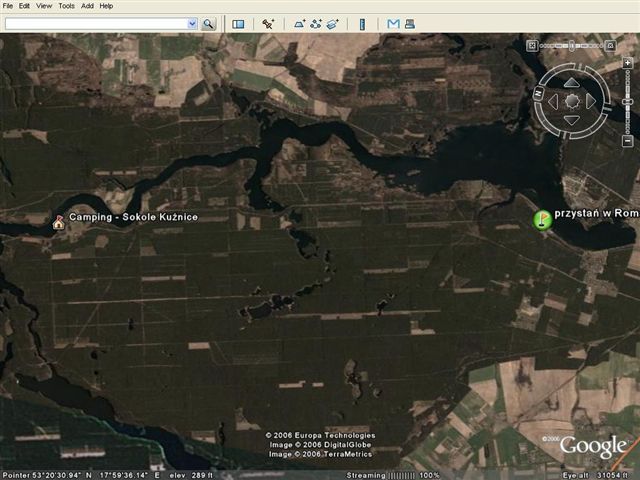The height and width of the screenshot is (480, 640).
Task: Click the search magnifier button
Action: (x=209, y=23)
